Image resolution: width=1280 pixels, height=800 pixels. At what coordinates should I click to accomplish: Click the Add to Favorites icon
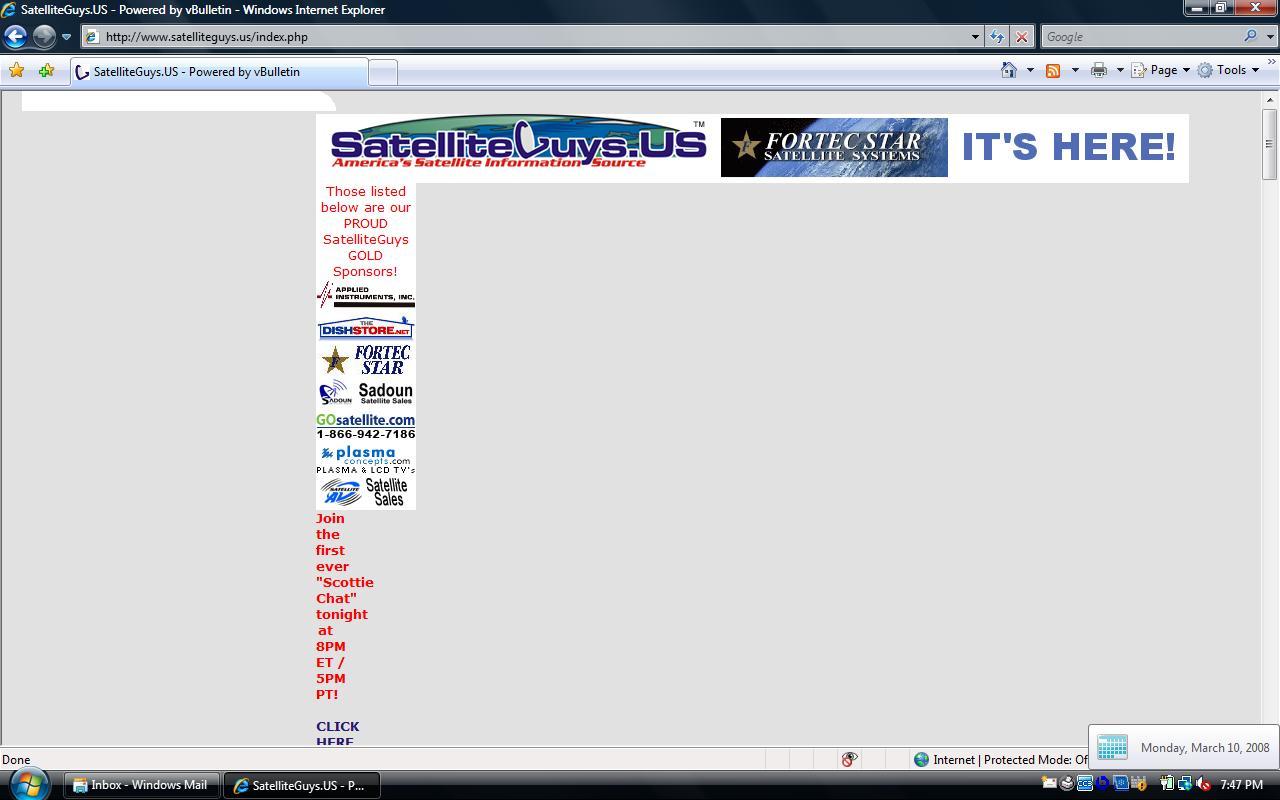pyautogui.click(x=46, y=70)
